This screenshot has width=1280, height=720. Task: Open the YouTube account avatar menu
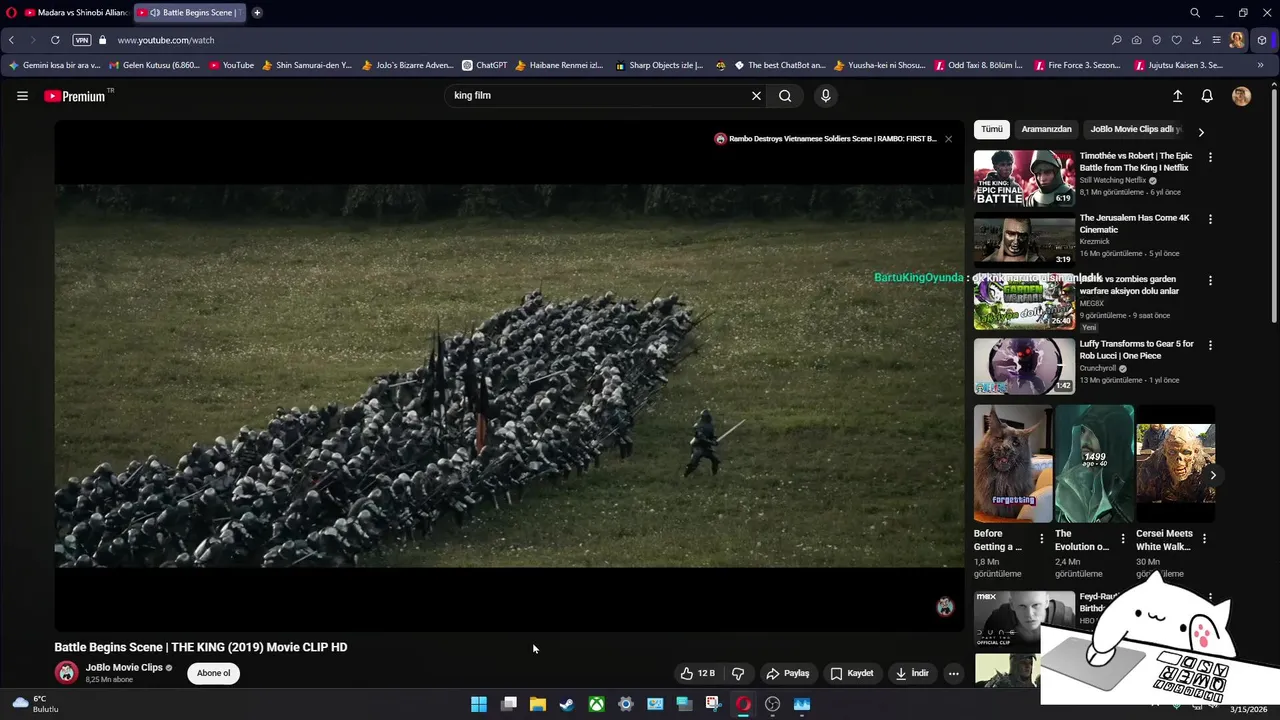point(1241,96)
